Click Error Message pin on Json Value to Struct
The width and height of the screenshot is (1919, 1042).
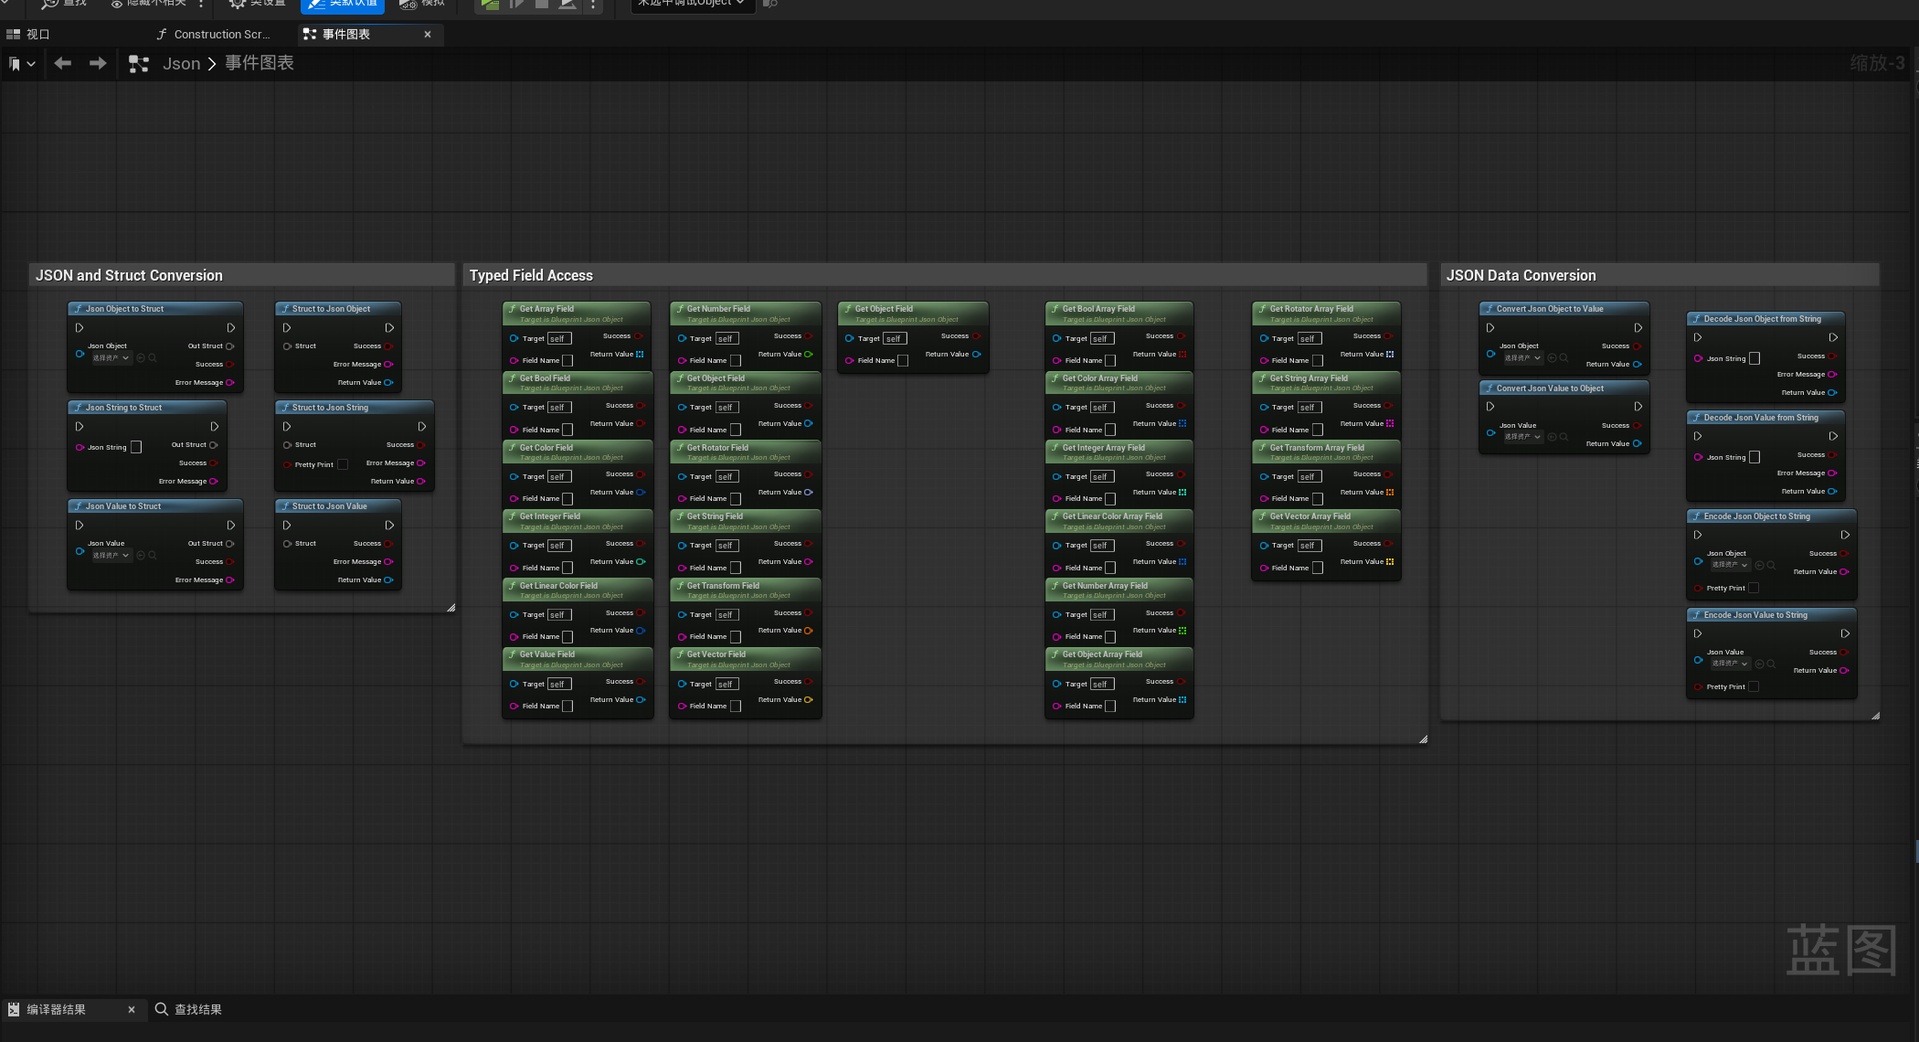pyautogui.click(x=230, y=580)
